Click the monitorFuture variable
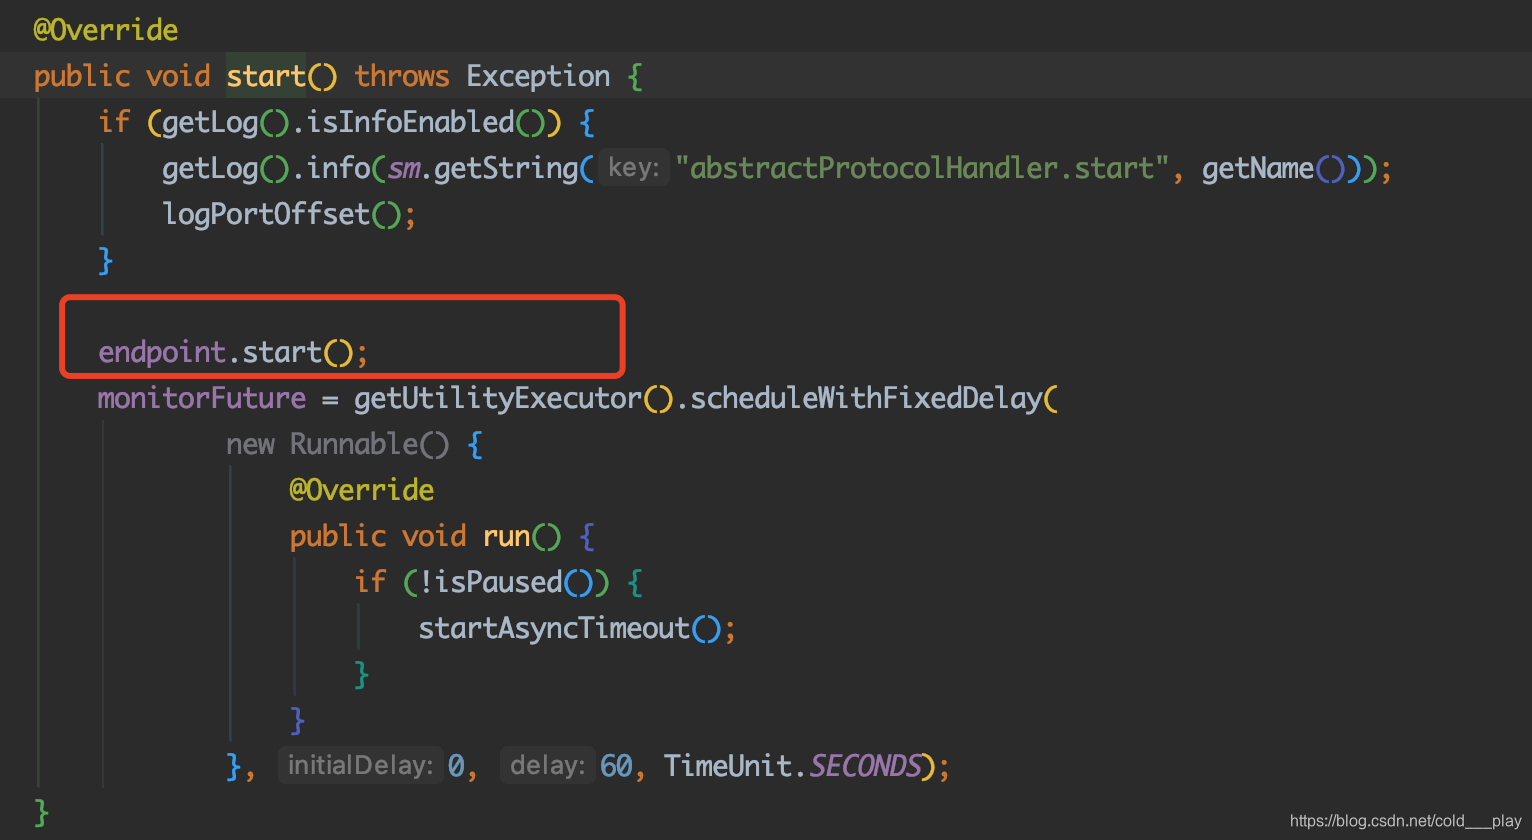The height and width of the screenshot is (840, 1532). [202, 398]
